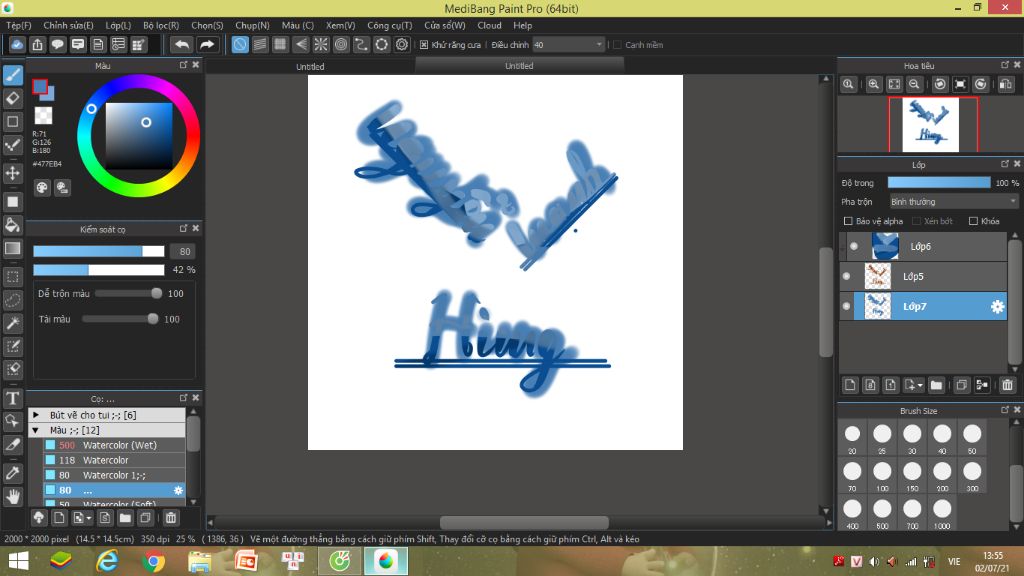Select the Gradient tool
The image size is (1024, 576).
13,248
